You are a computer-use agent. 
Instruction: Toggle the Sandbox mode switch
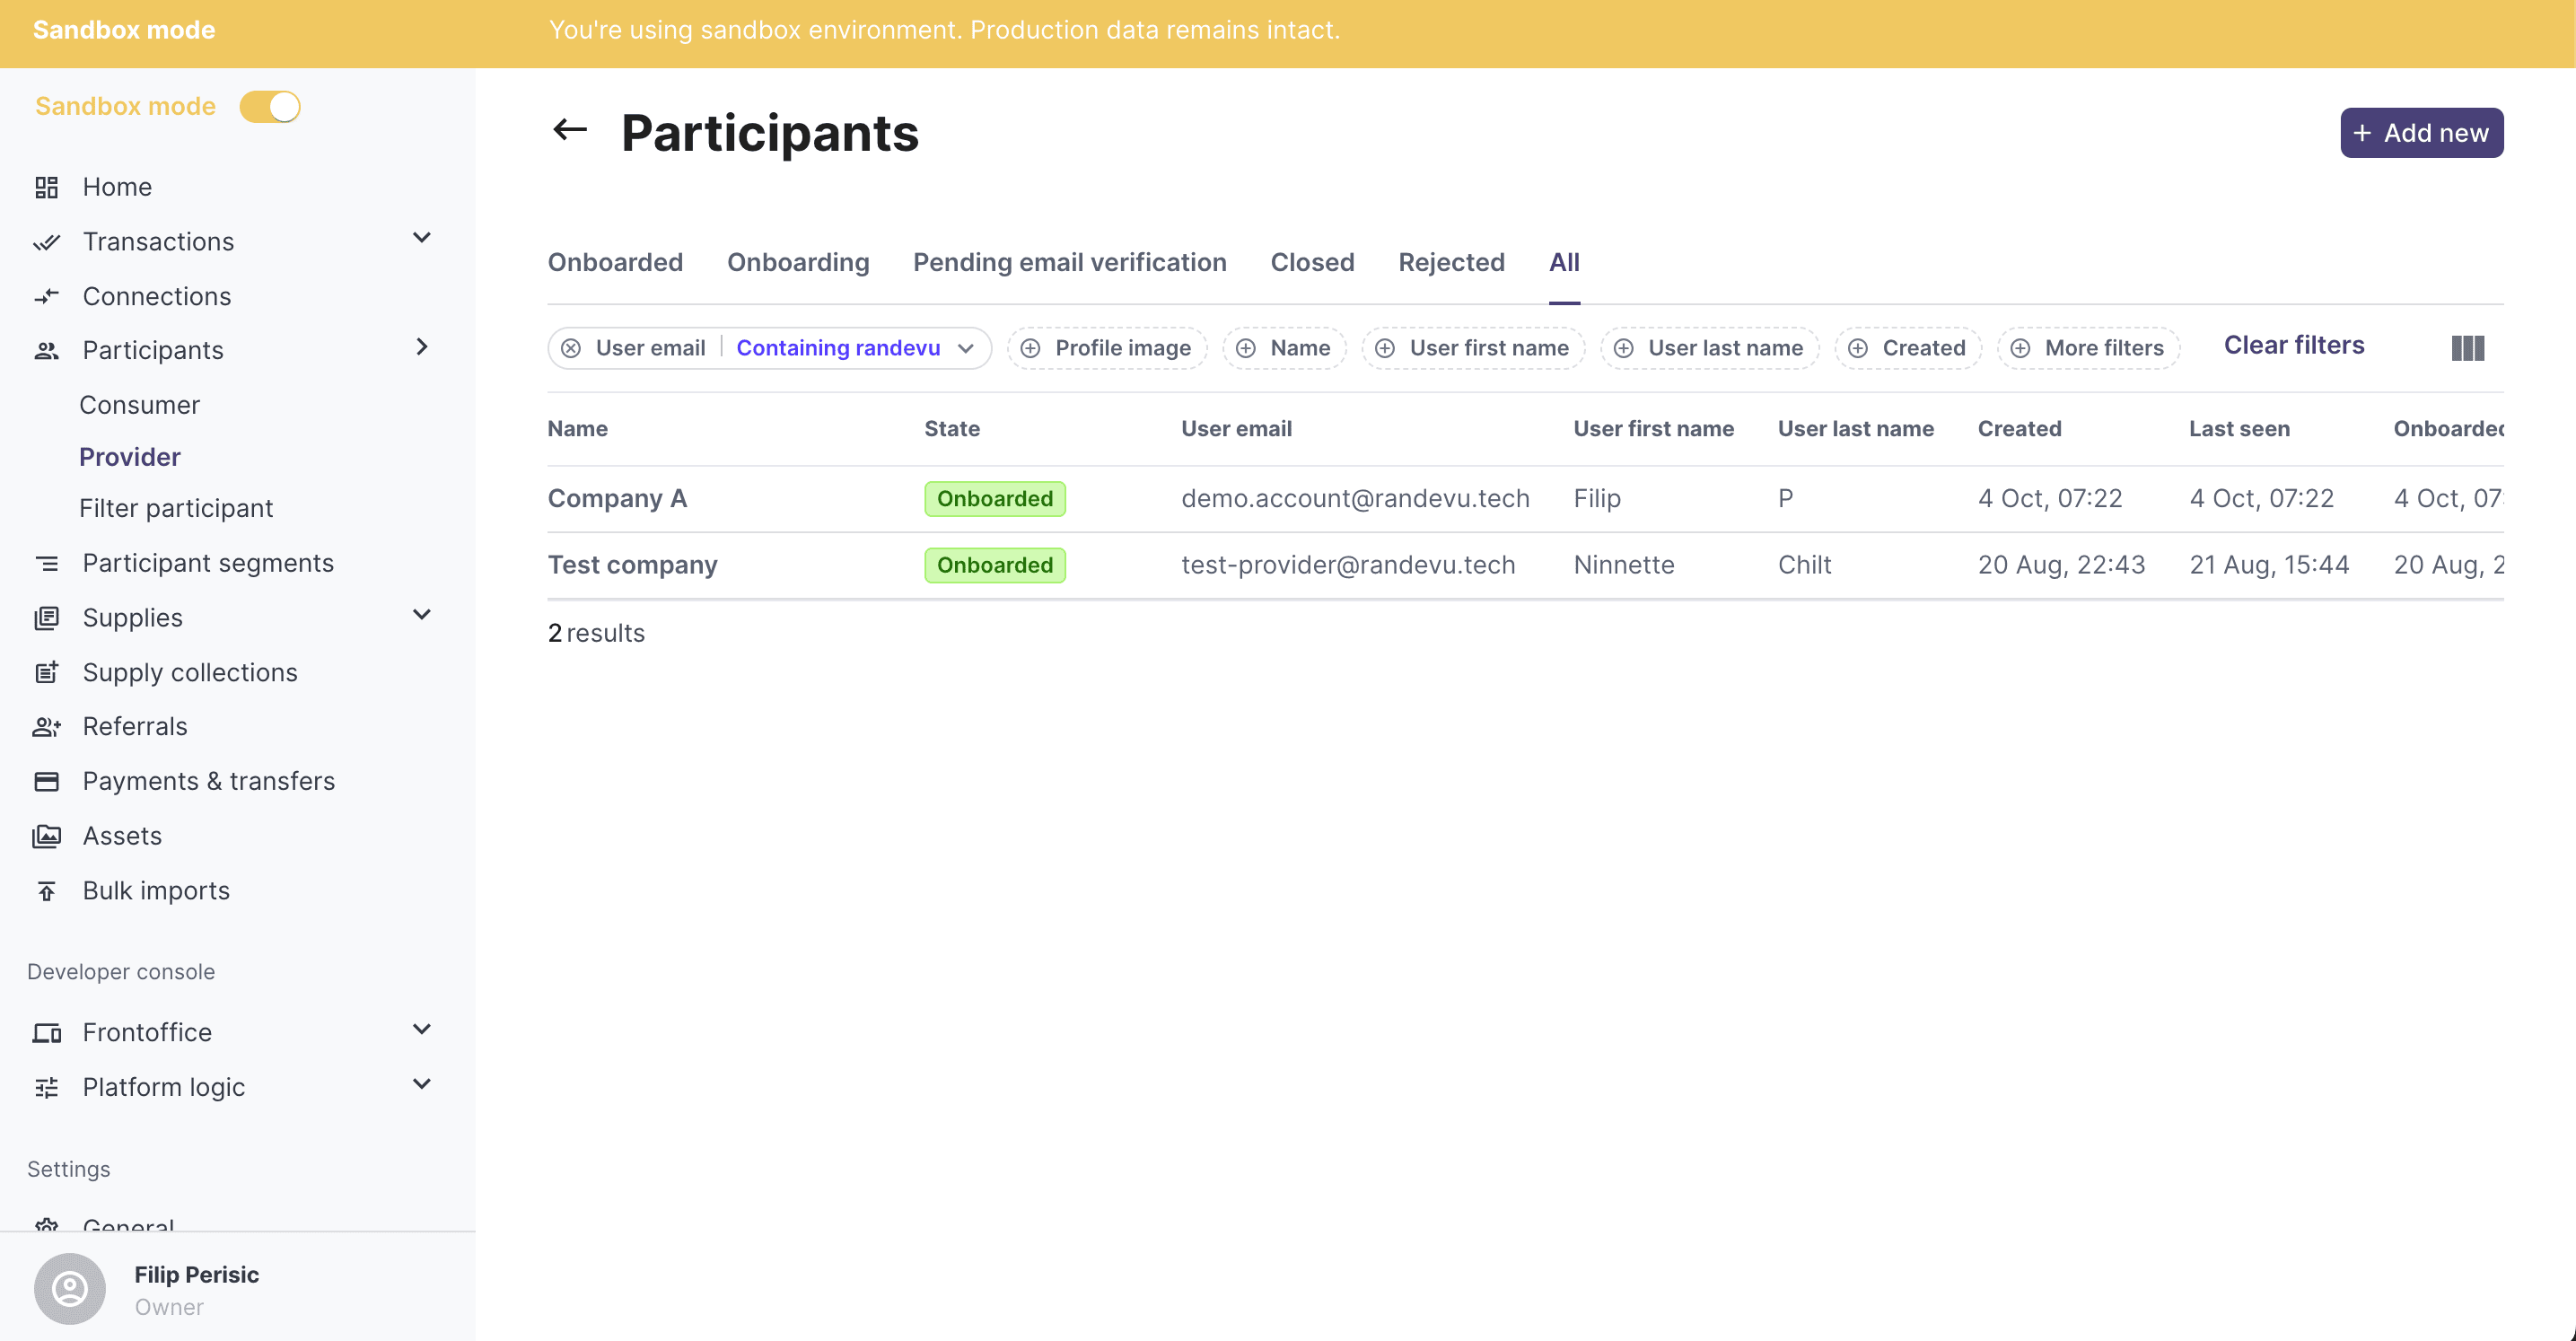click(x=271, y=106)
